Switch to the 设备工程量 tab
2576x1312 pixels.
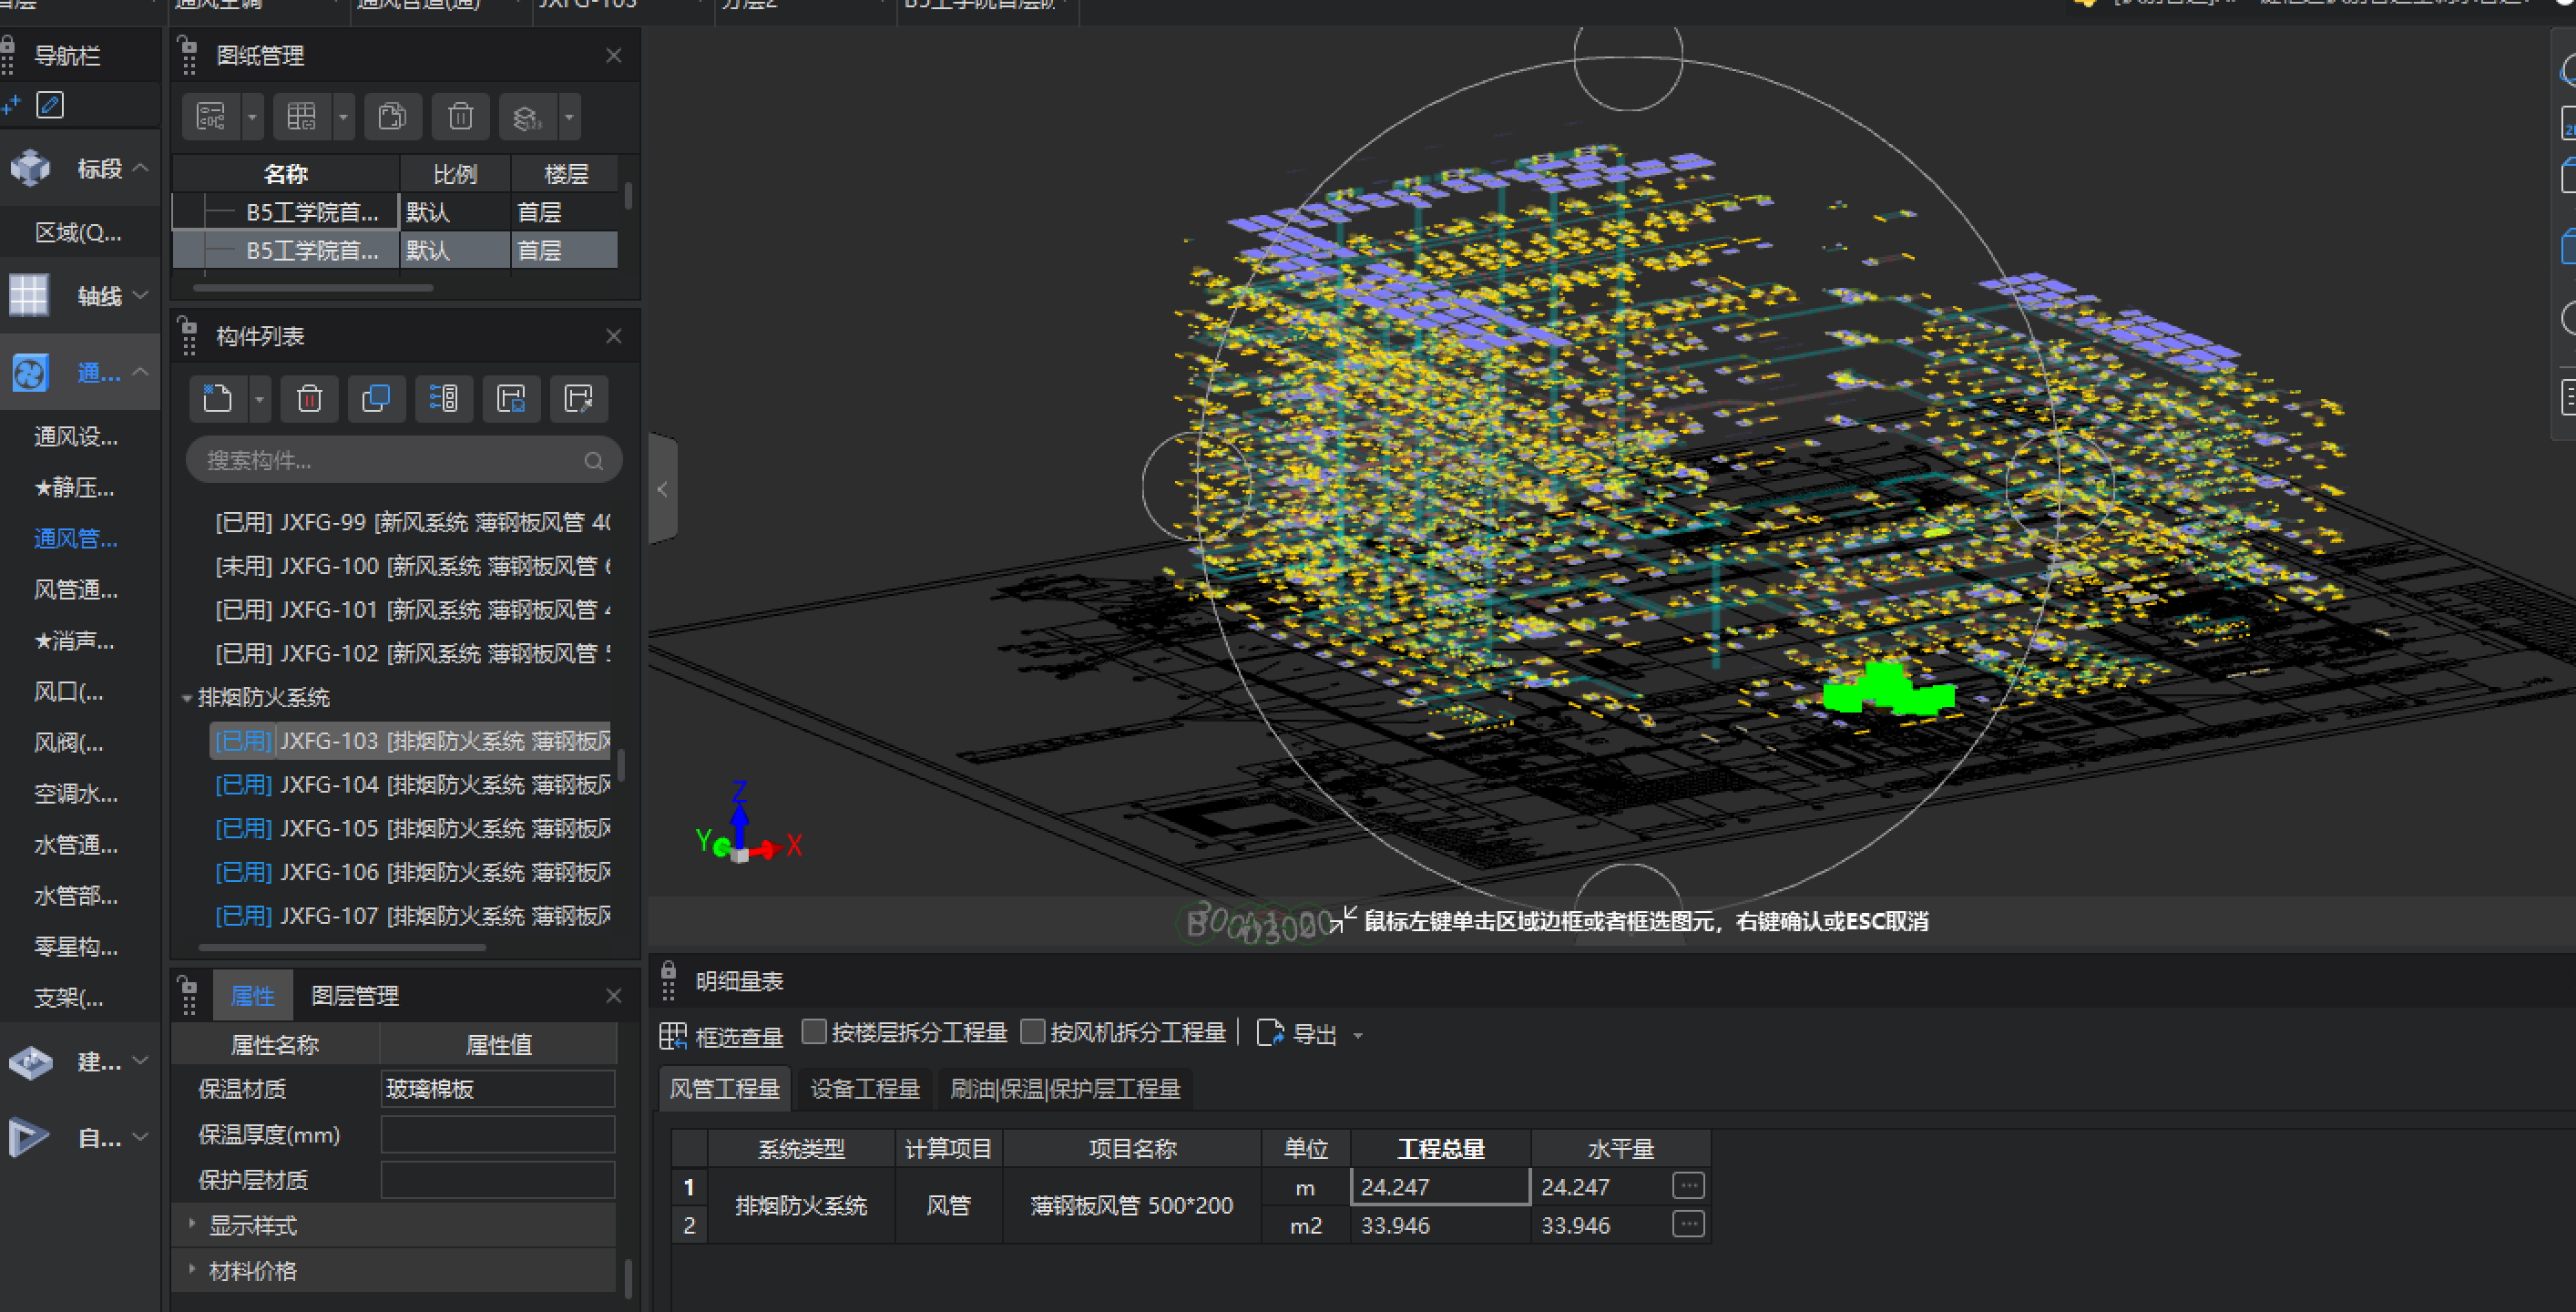864,1088
